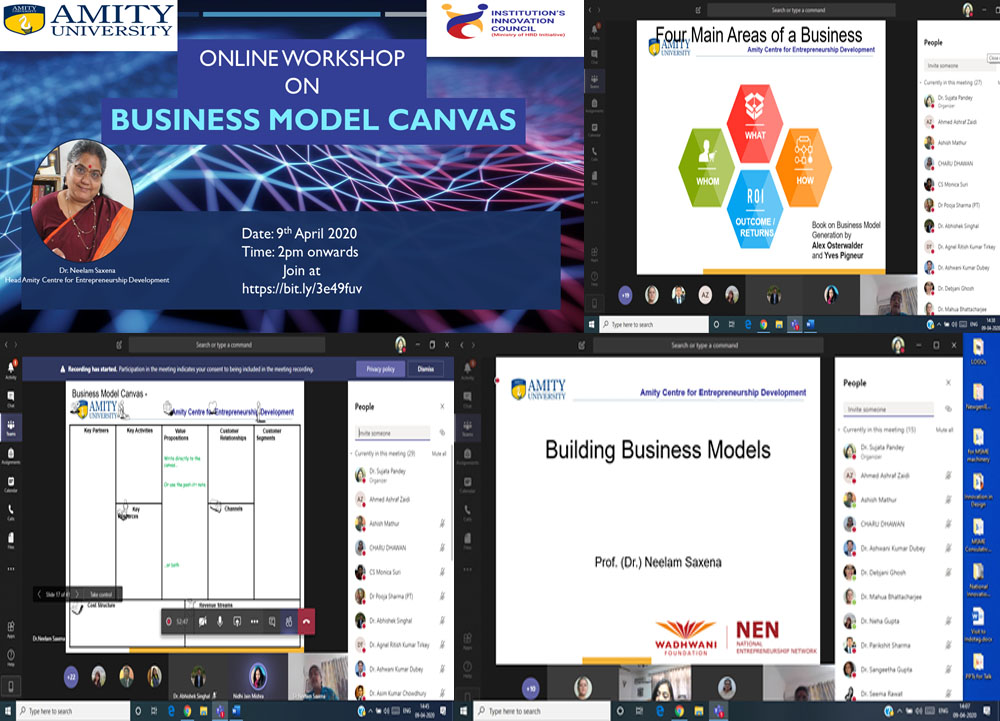Click 'Invite someone' field in Business Model Canvas window
Image resolution: width=1000 pixels, height=721 pixels.
(393, 433)
